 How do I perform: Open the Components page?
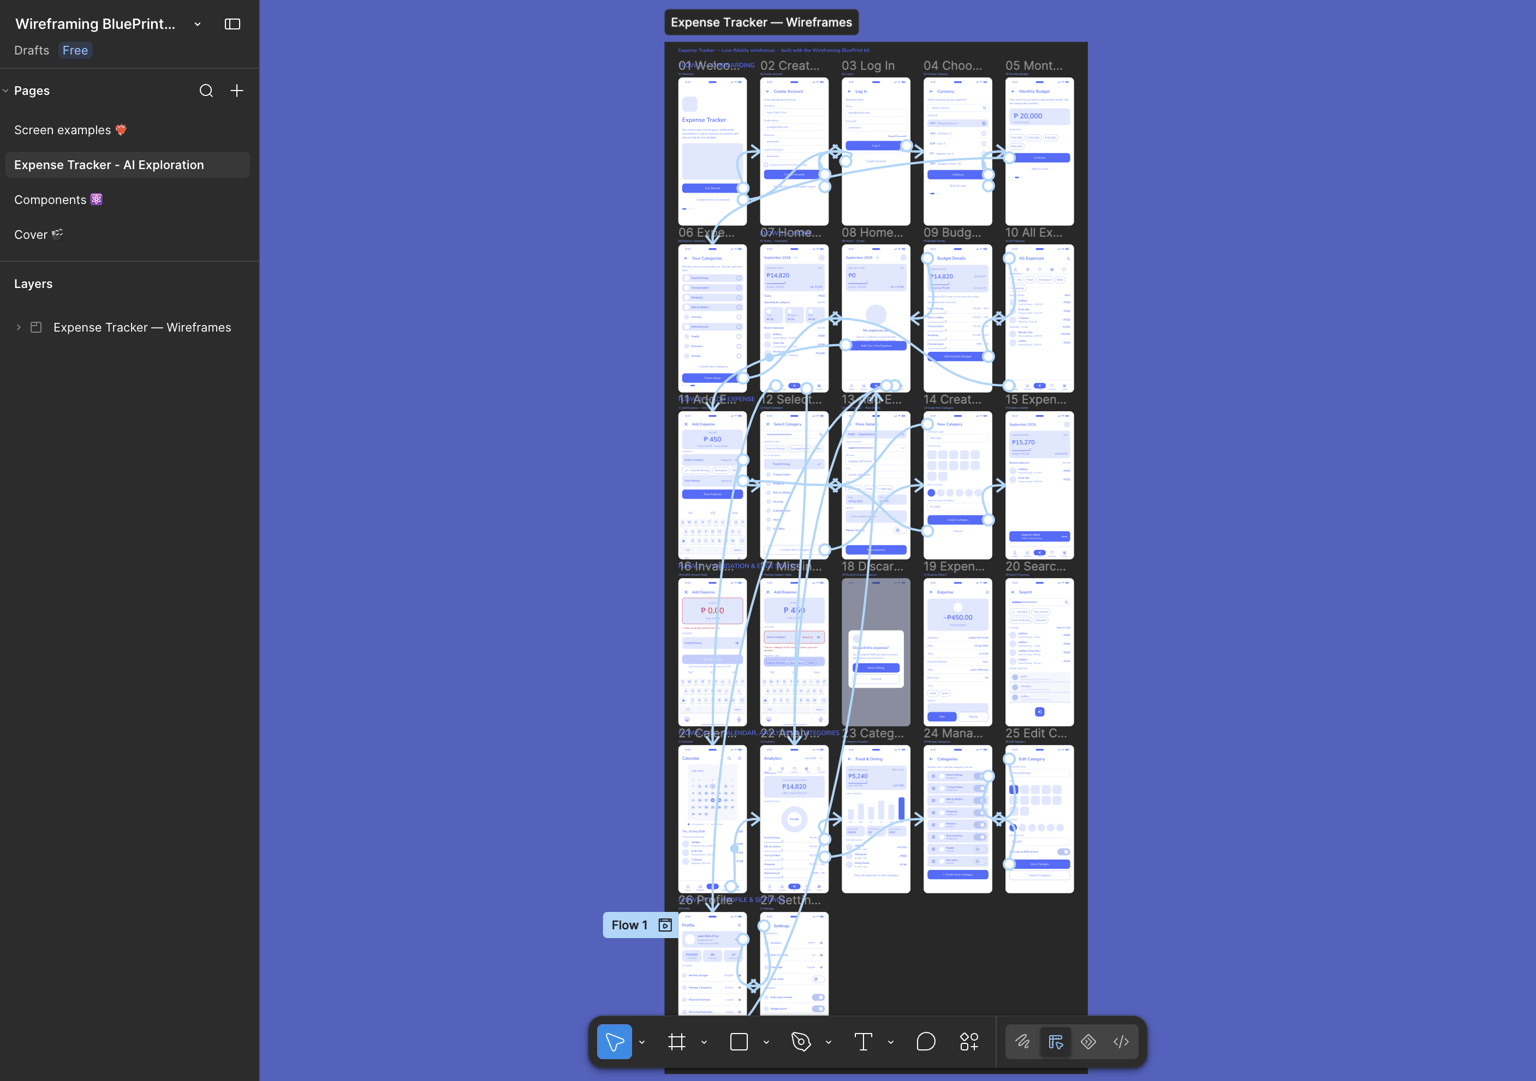128,200
